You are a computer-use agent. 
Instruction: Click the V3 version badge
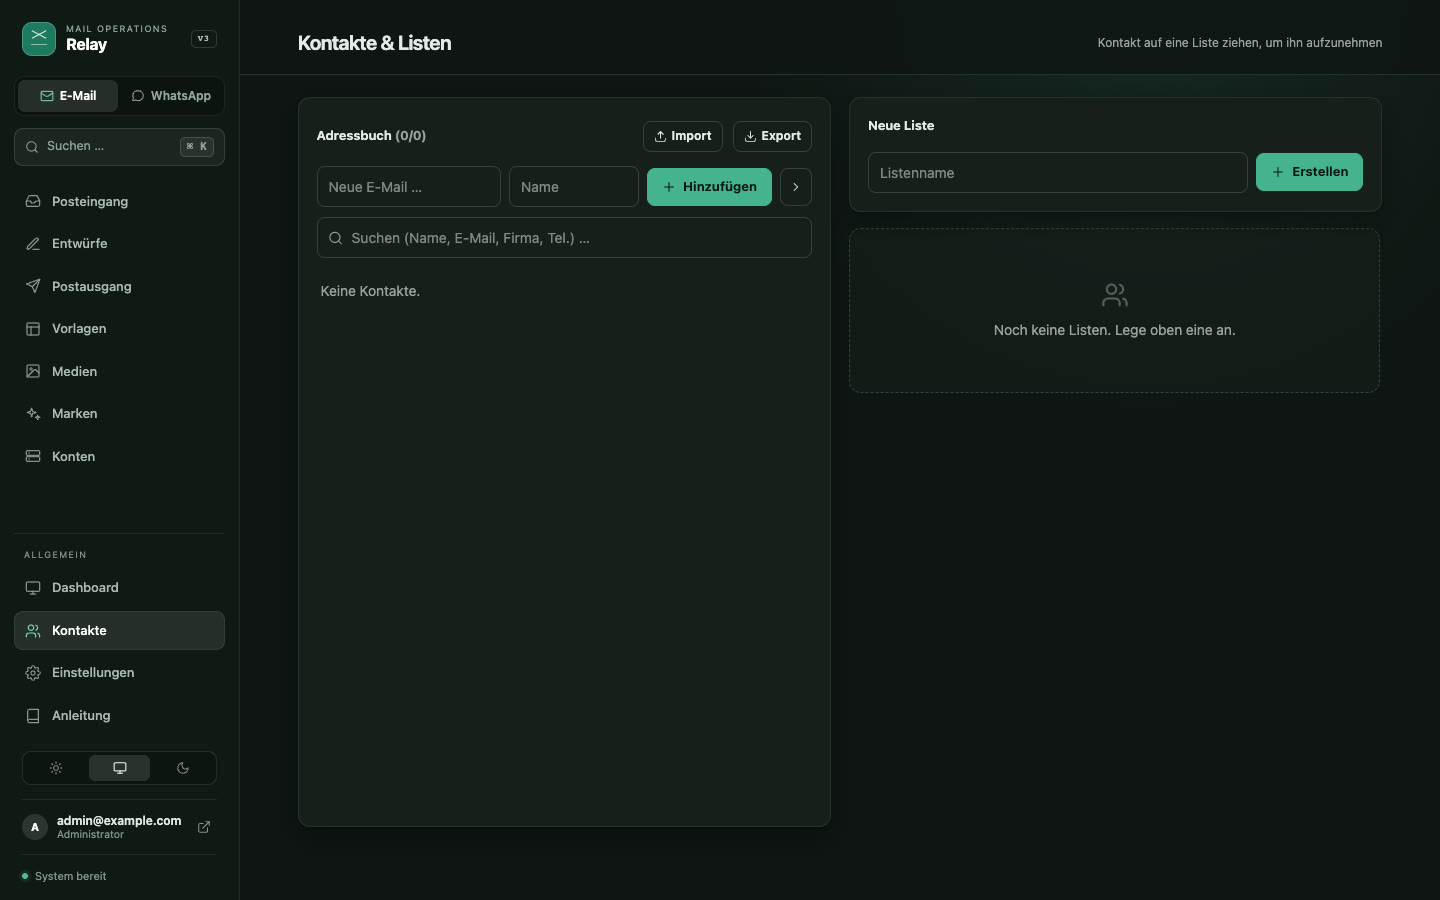(203, 39)
